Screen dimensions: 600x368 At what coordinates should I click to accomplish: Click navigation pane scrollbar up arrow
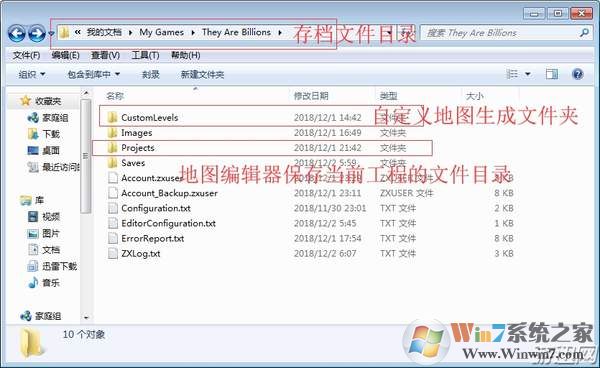pos(86,93)
